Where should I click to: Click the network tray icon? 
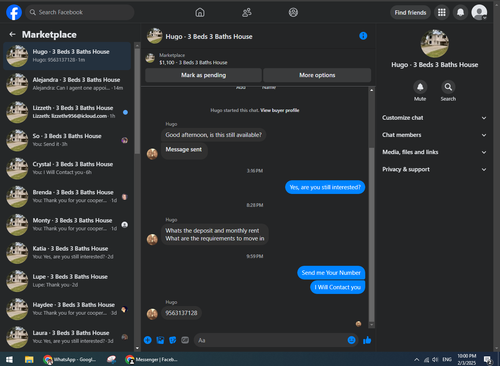426,359
